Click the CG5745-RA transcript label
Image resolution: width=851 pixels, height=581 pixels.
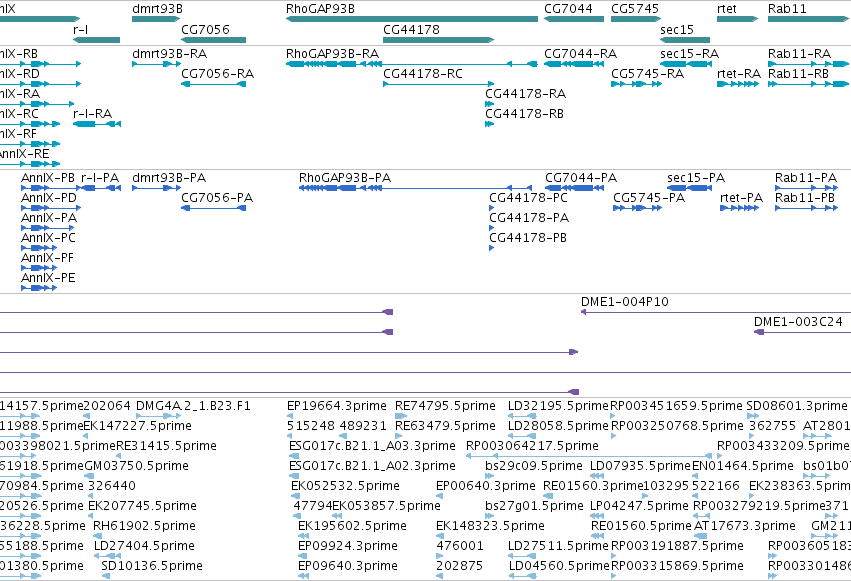click(647, 73)
